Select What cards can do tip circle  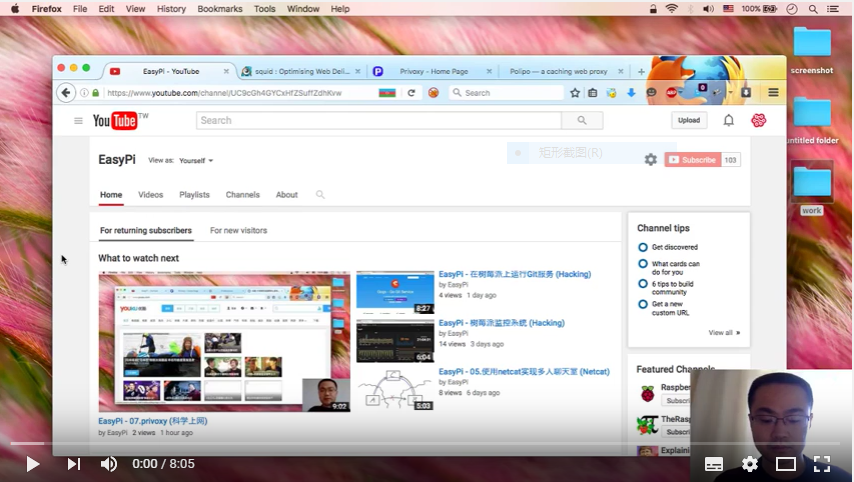pos(643,264)
